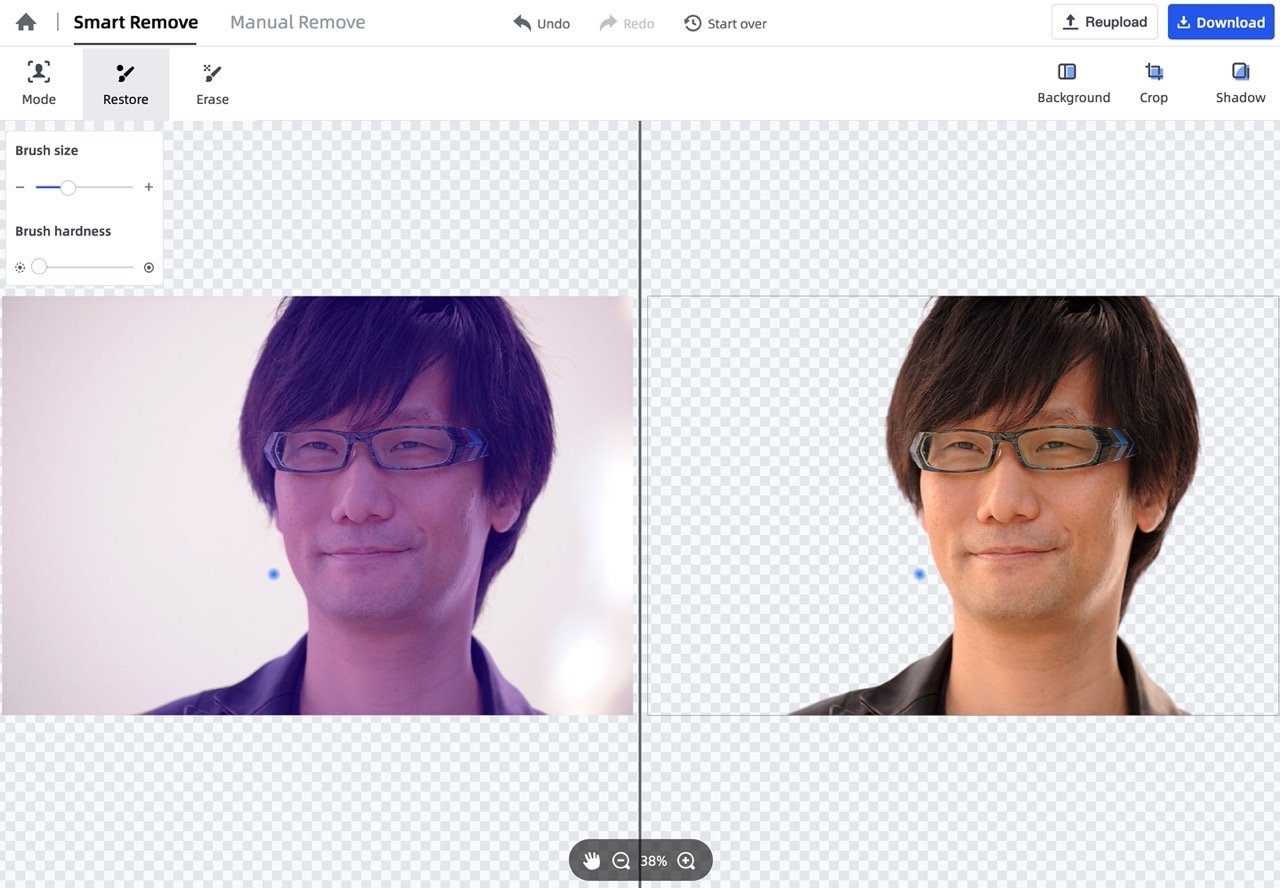
Task: Click Start over to reset edits
Action: pos(725,23)
